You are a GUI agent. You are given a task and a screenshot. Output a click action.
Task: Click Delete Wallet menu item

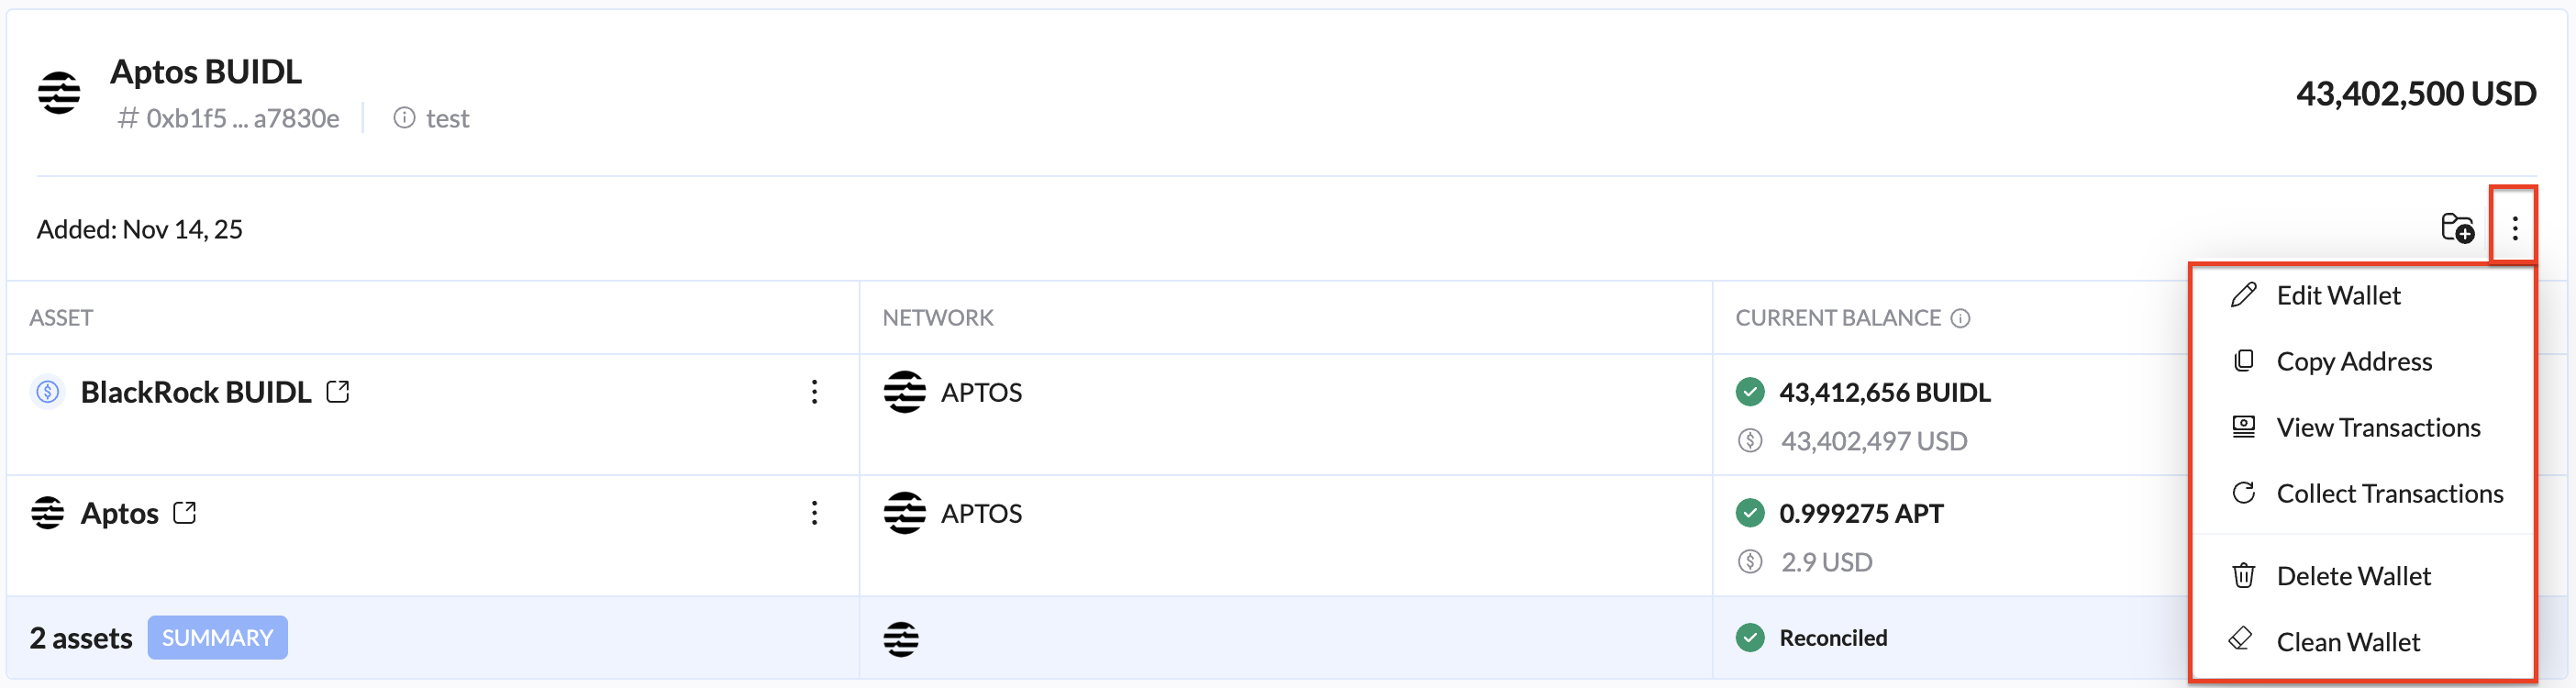click(2352, 576)
